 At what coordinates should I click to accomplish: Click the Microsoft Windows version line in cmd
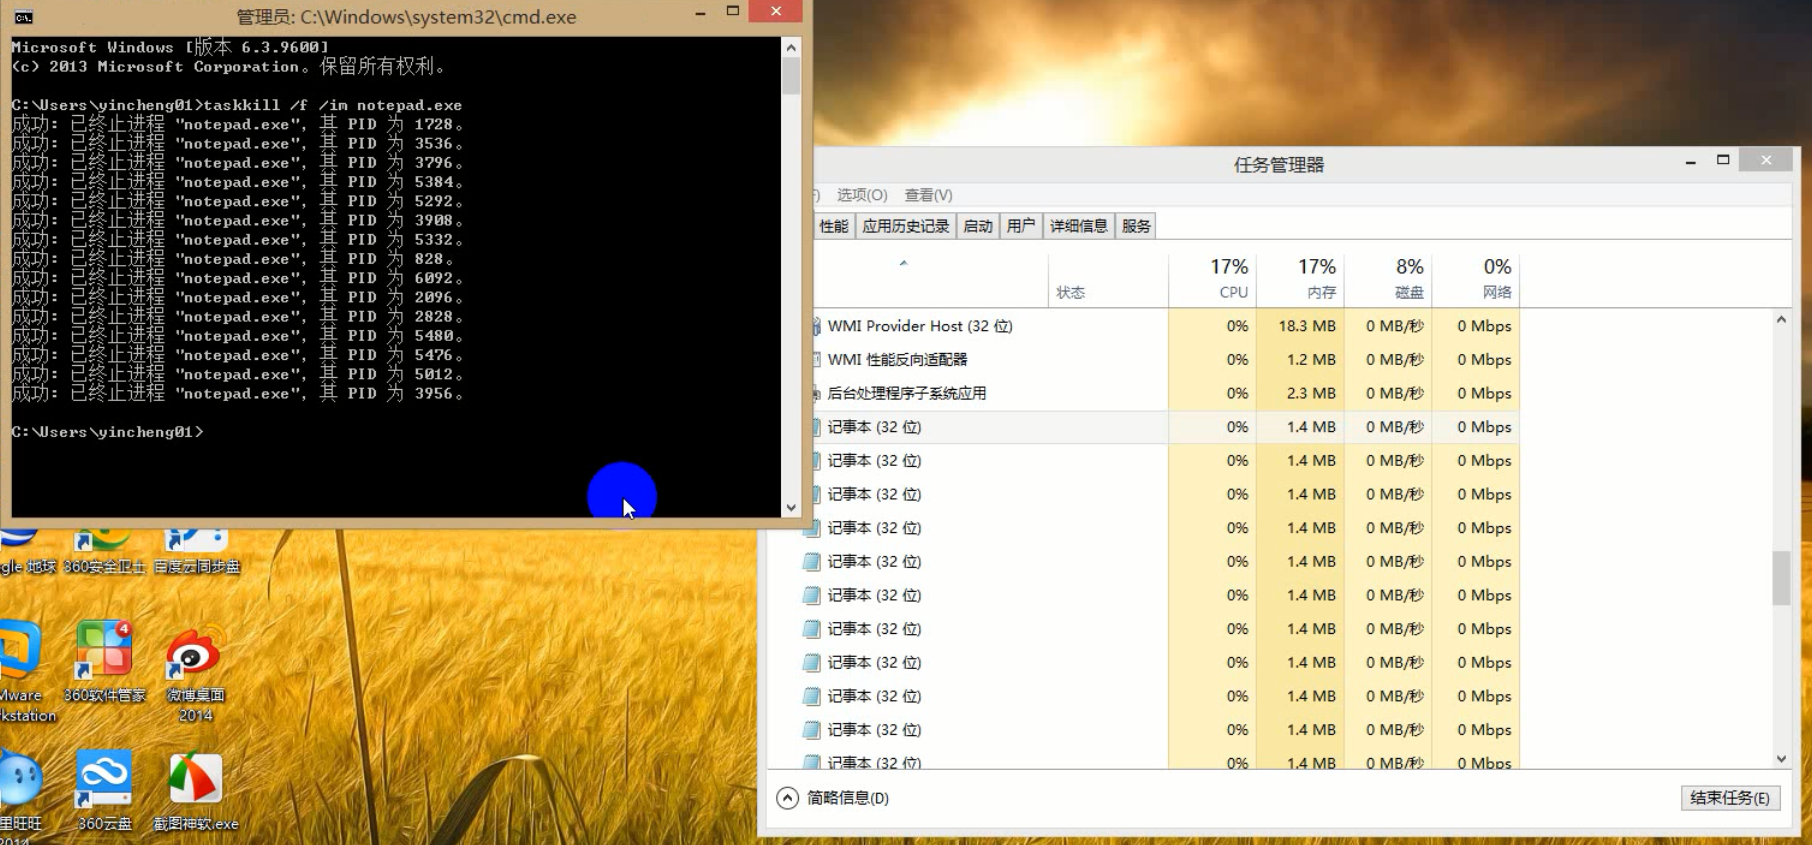pos(170,47)
